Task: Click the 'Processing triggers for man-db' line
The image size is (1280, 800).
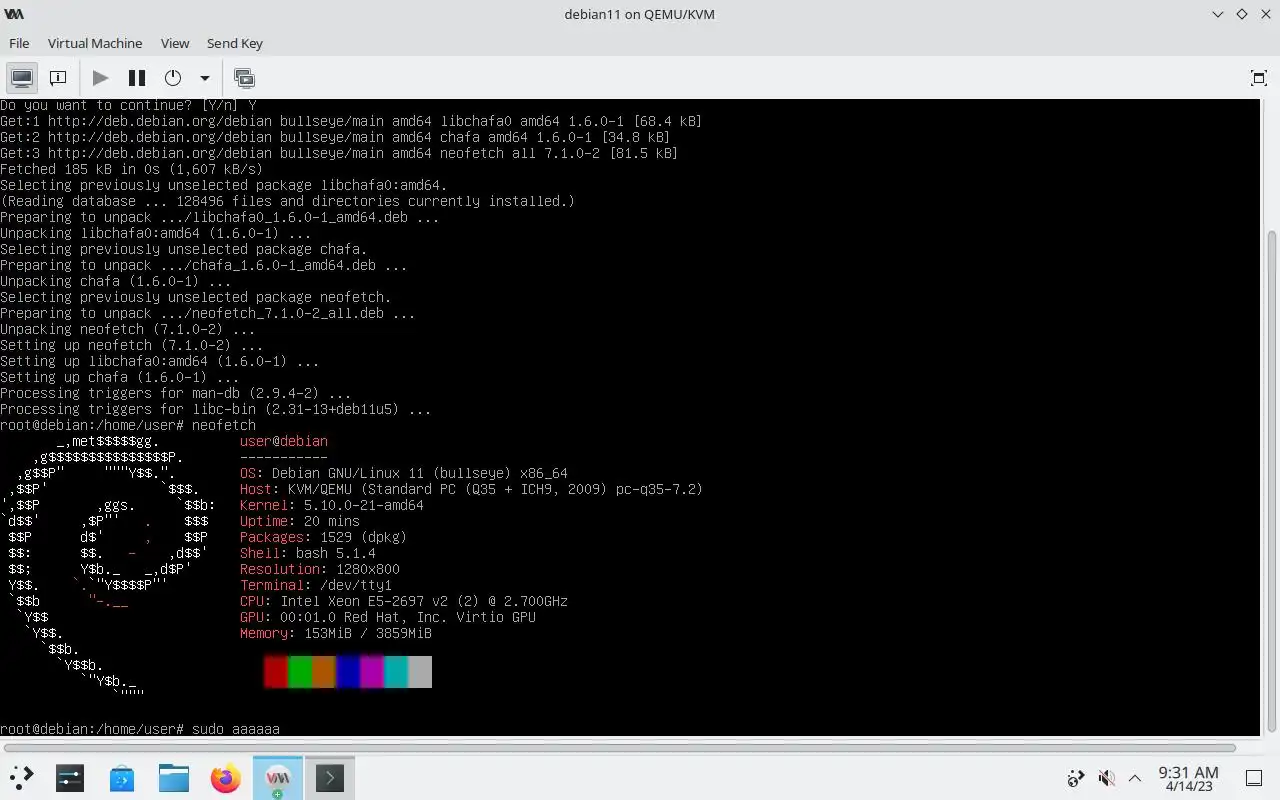Action: coord(176,393)
